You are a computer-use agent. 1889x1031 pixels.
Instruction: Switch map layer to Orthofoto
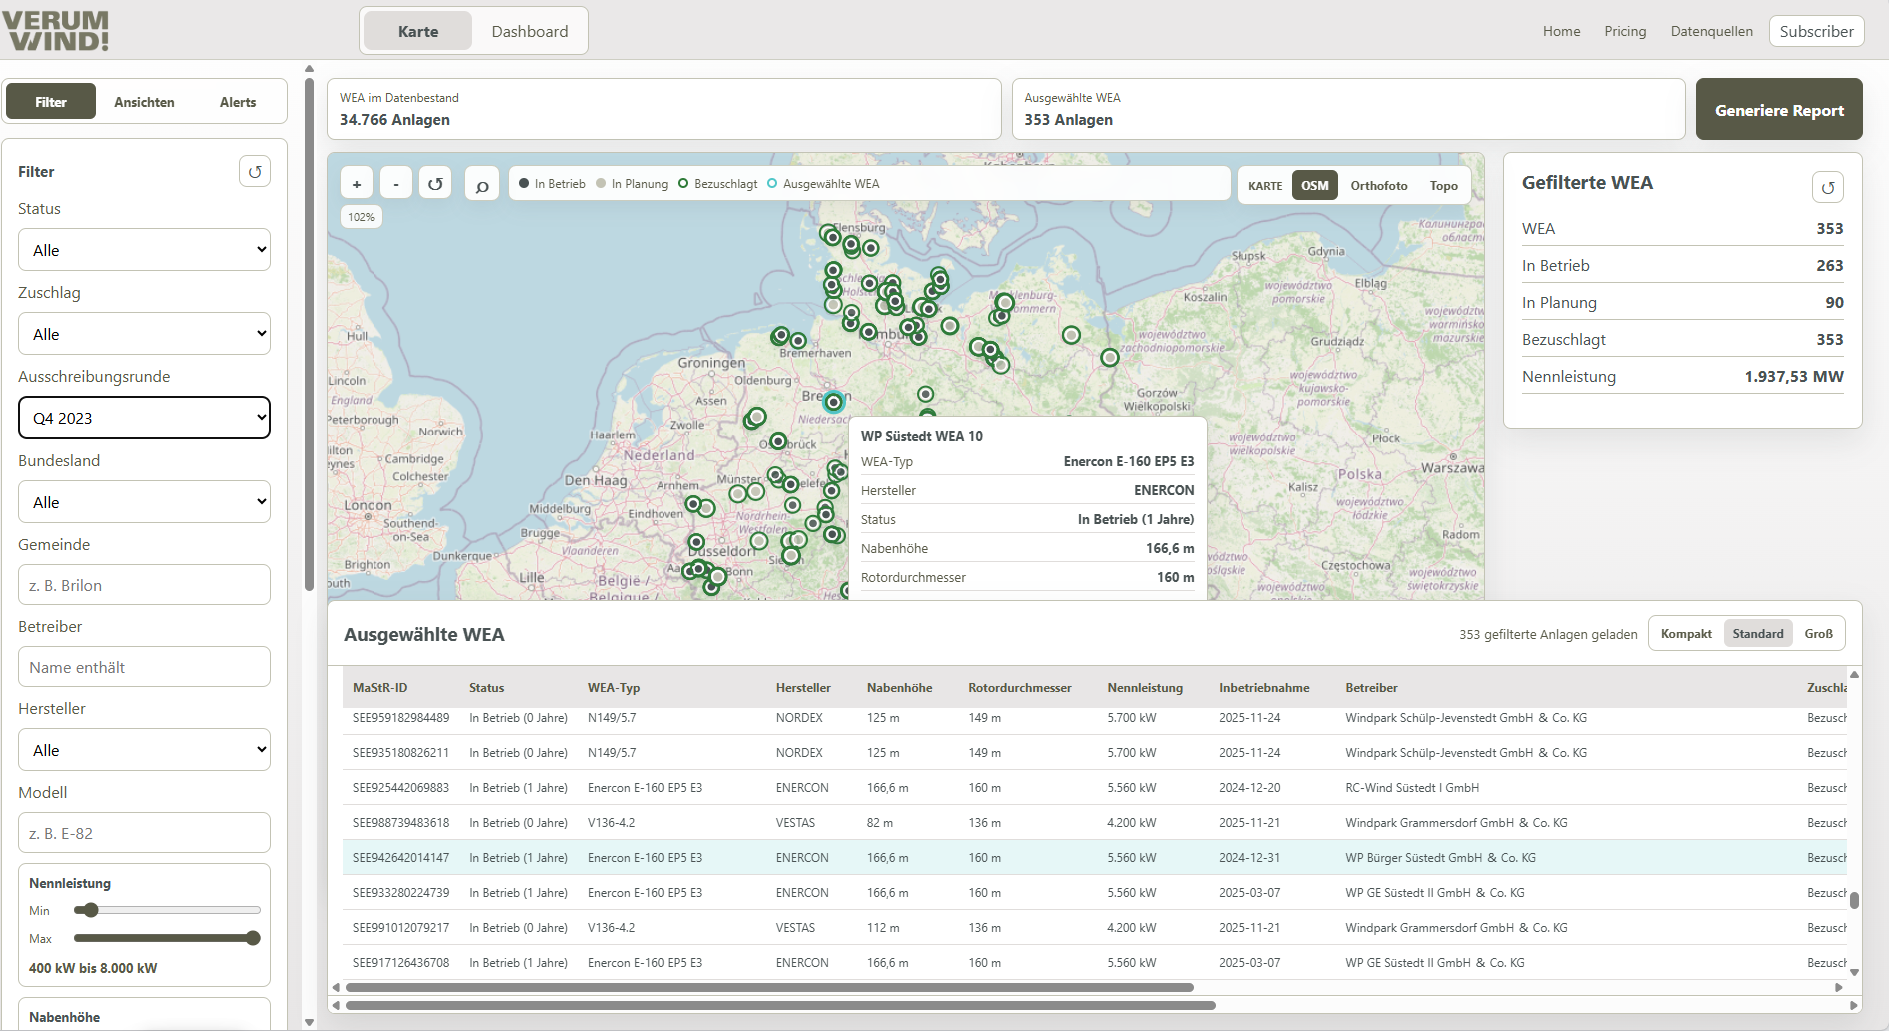[x=1379, y=186]
